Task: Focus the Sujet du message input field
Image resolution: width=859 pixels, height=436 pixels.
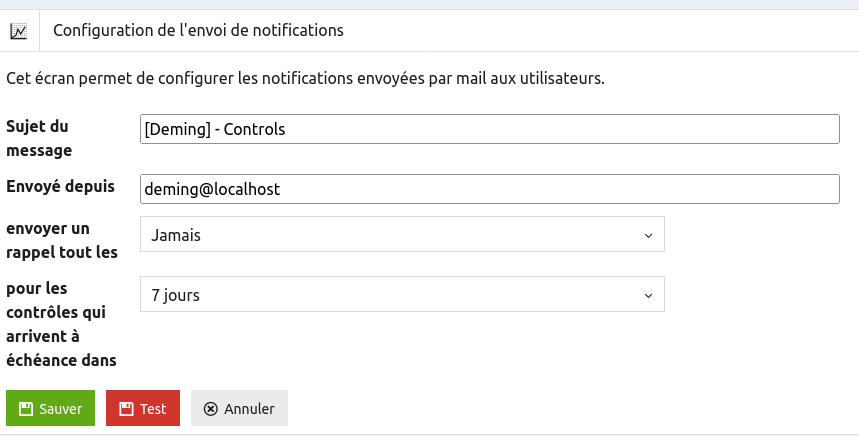Action: click(x=490, y=129)
